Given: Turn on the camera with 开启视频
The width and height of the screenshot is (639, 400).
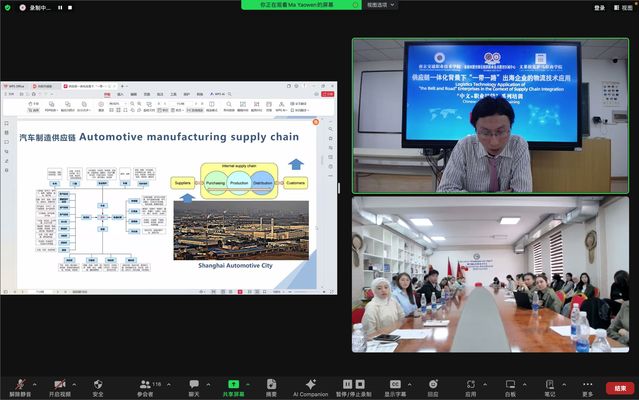Looking at the screenshot, I should pos(59,384).
